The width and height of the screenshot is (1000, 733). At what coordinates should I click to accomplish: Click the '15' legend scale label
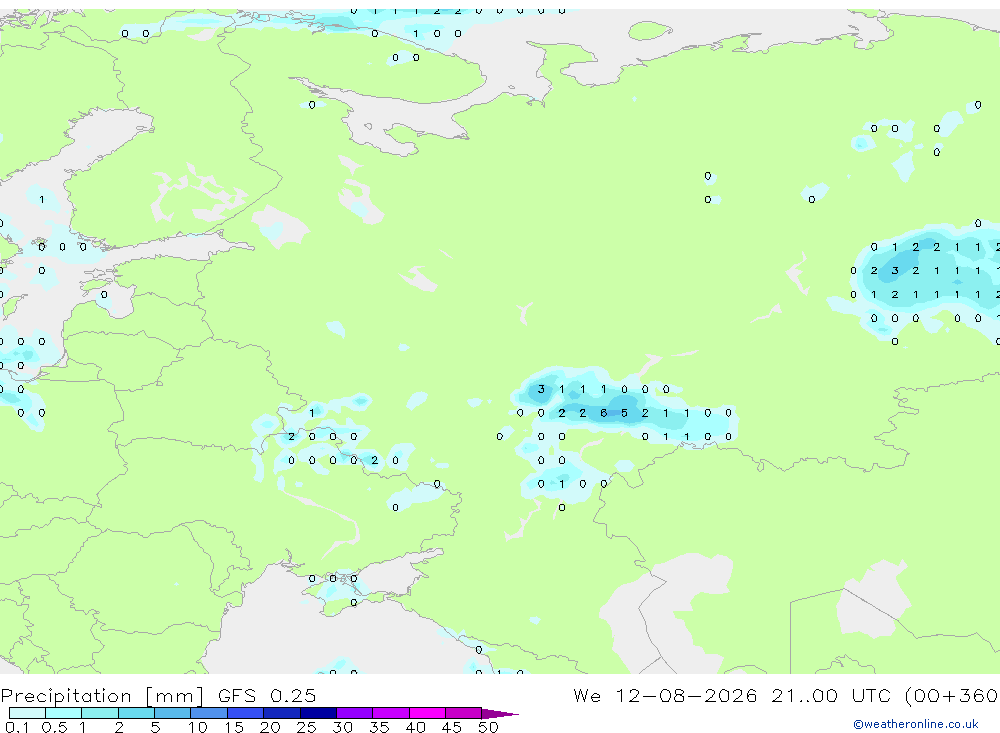233,727
